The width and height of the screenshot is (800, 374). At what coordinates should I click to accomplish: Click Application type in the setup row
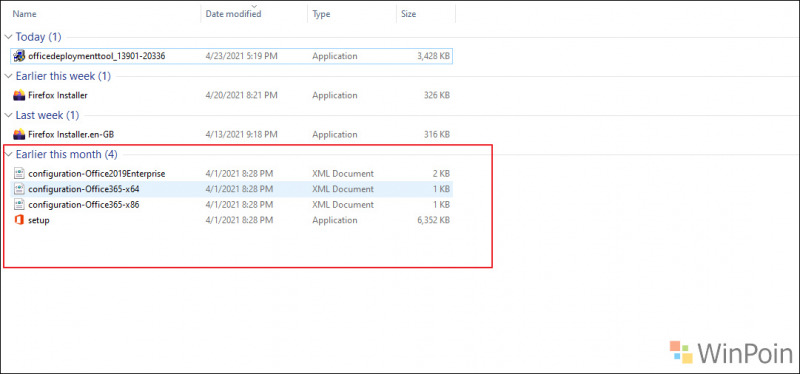tap(335, 220)
